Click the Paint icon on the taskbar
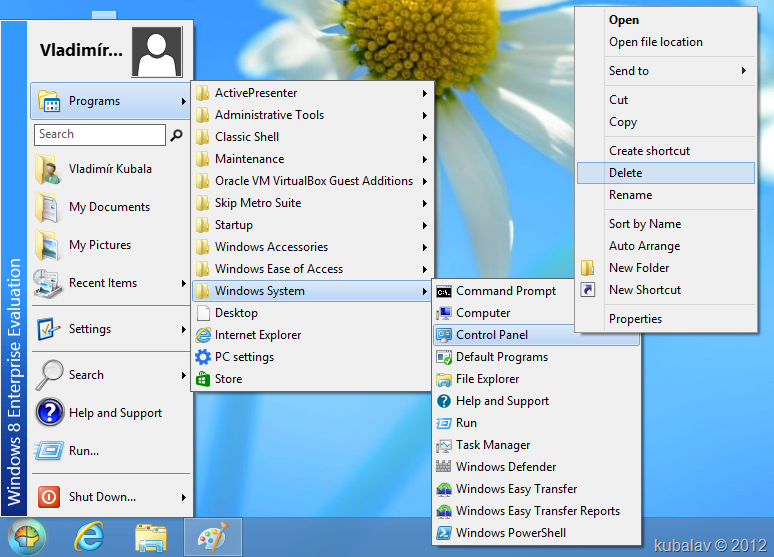Screen dimensions: 774x557 [213, 537]
